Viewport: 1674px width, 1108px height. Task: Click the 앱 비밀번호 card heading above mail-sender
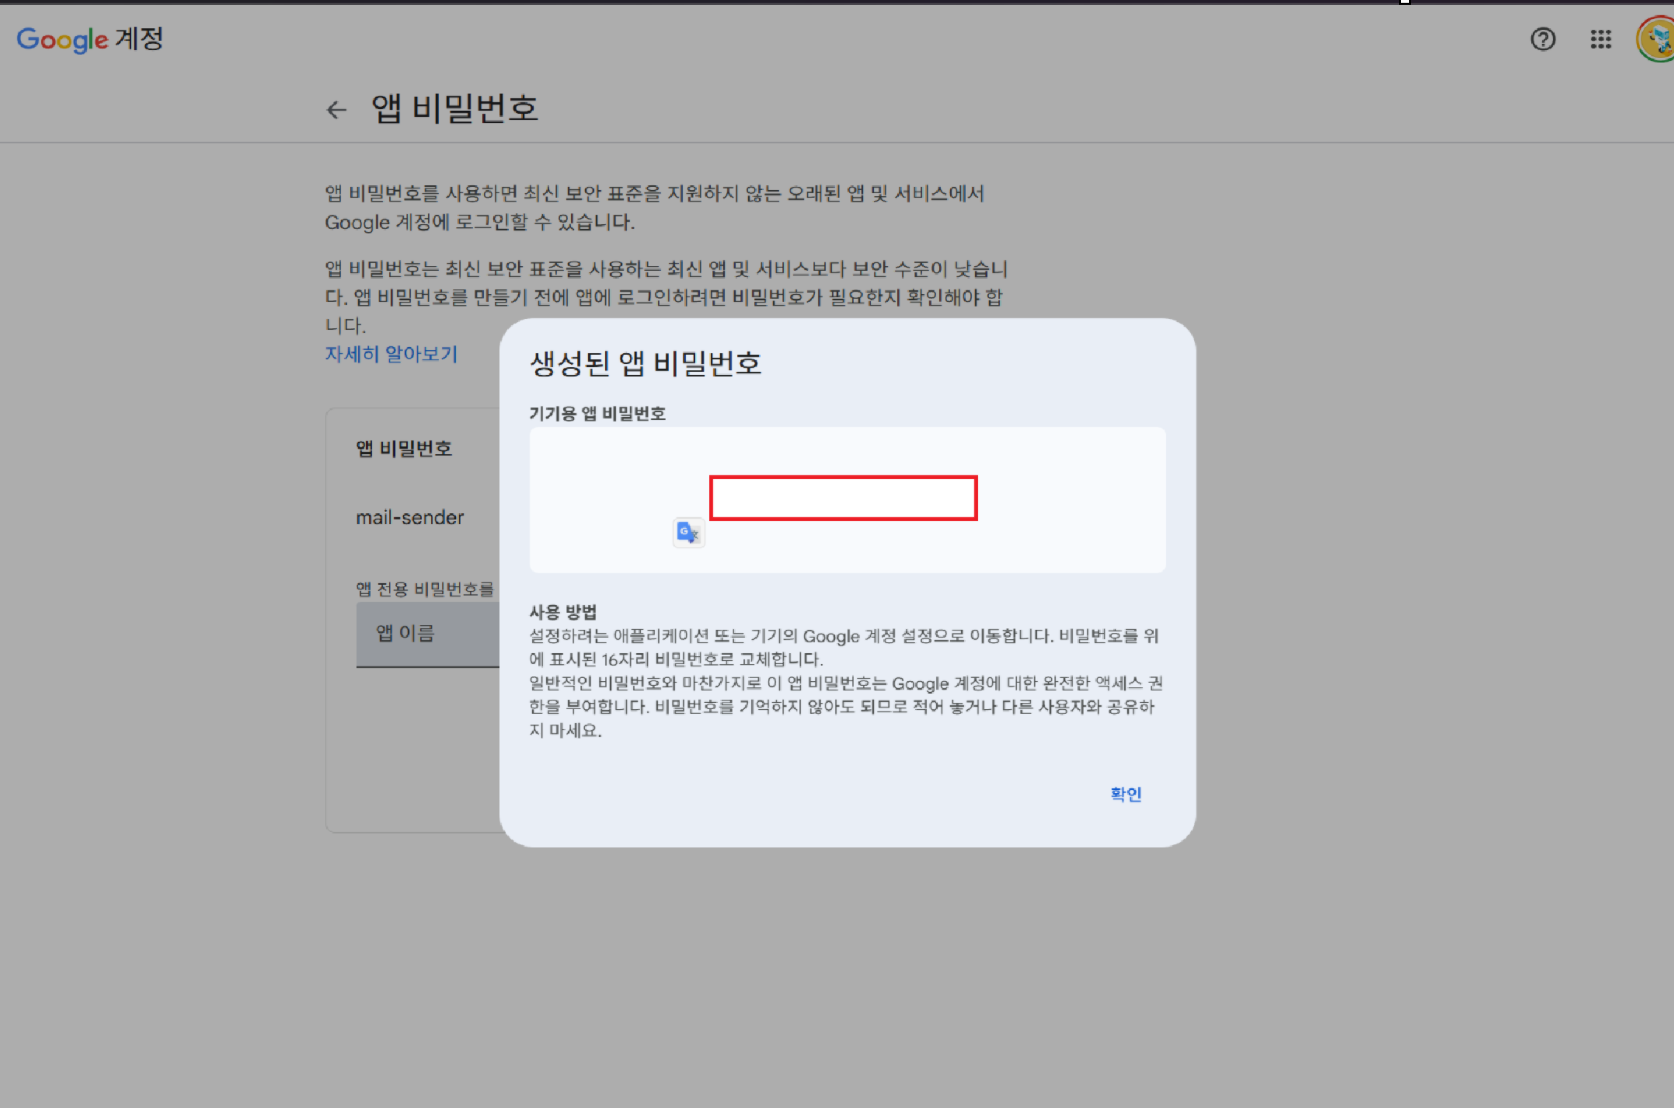[x=404, y=449]
